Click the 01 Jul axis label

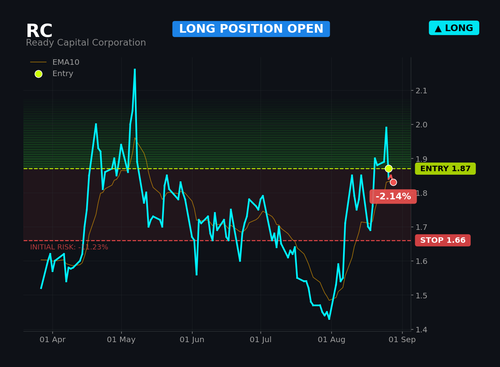pyautogui.click(x=261, y=340)
